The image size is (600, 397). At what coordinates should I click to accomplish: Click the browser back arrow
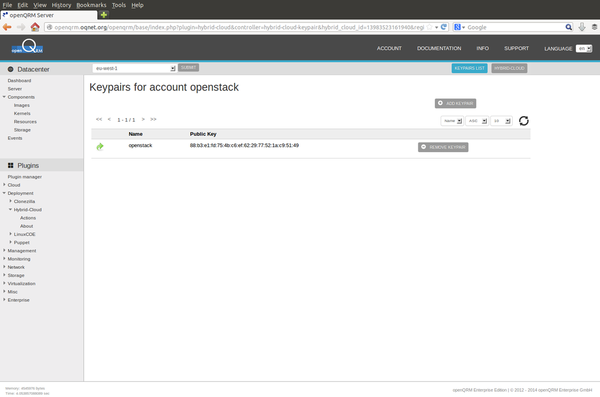[x=7, y=27]
